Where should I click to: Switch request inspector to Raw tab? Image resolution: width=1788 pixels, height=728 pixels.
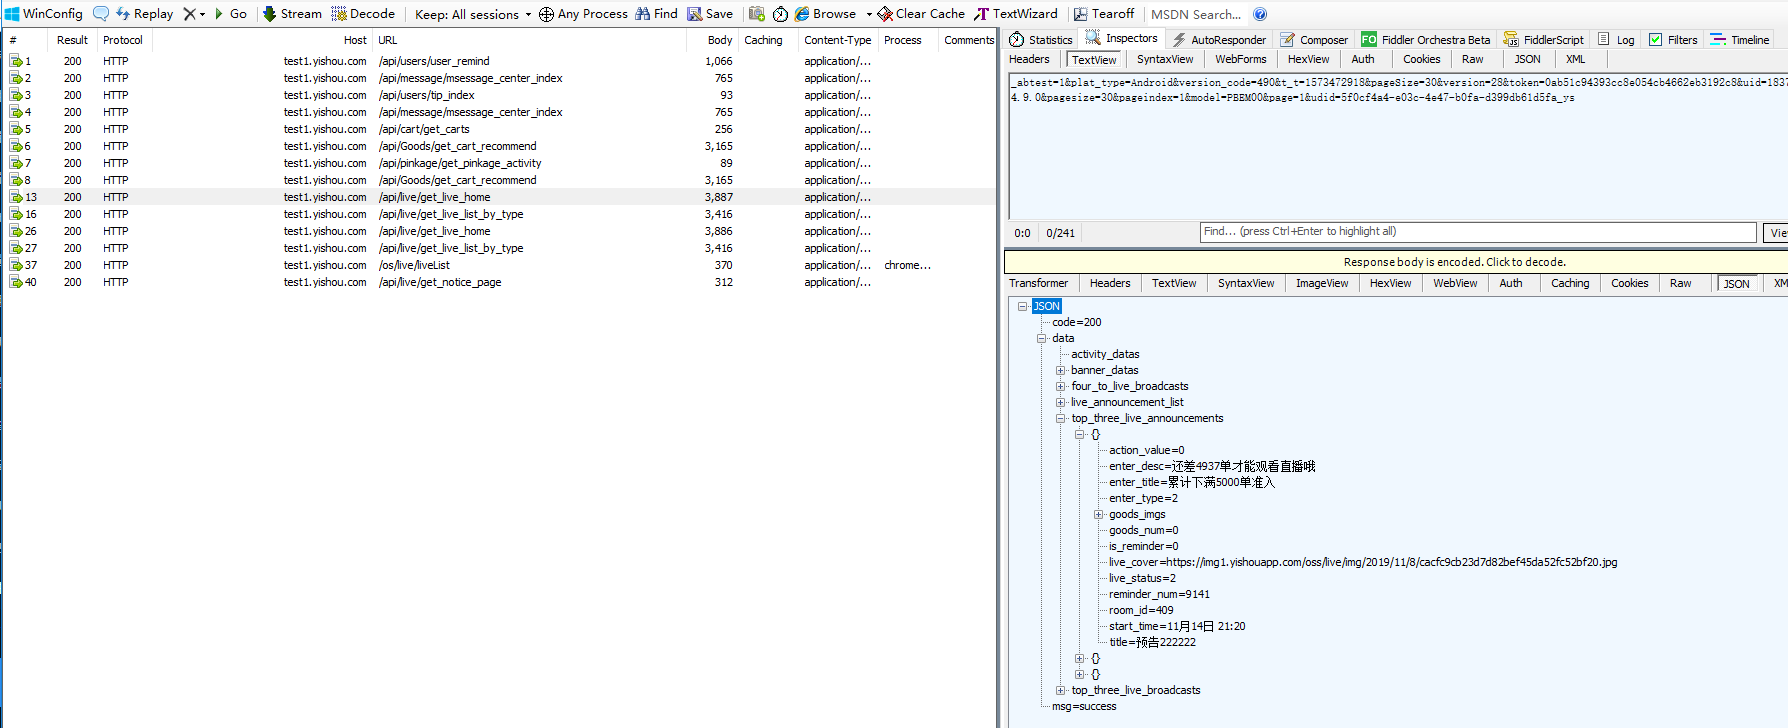[x=1472, y=59]
